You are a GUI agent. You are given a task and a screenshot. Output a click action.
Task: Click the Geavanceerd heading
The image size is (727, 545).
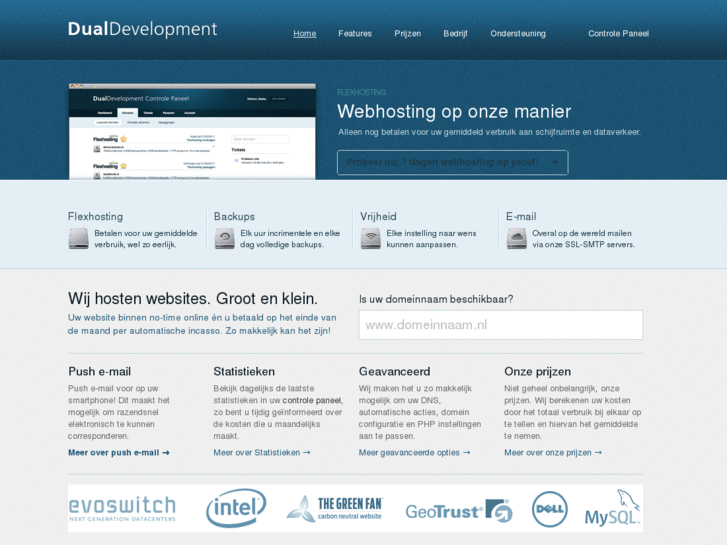click(x=395, y=372)
